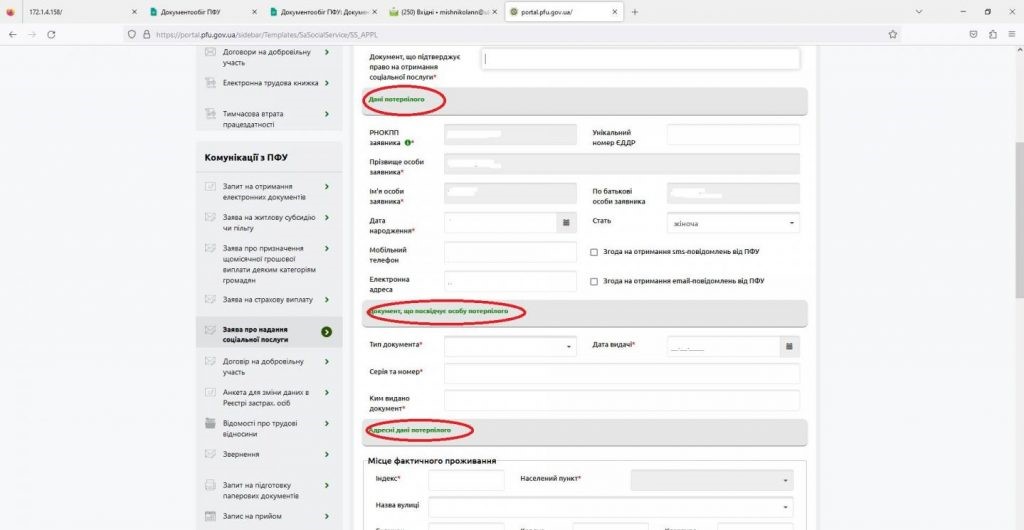Click the Мобільний телефон input field
The image size is (1024, 530).
point(510,252)
